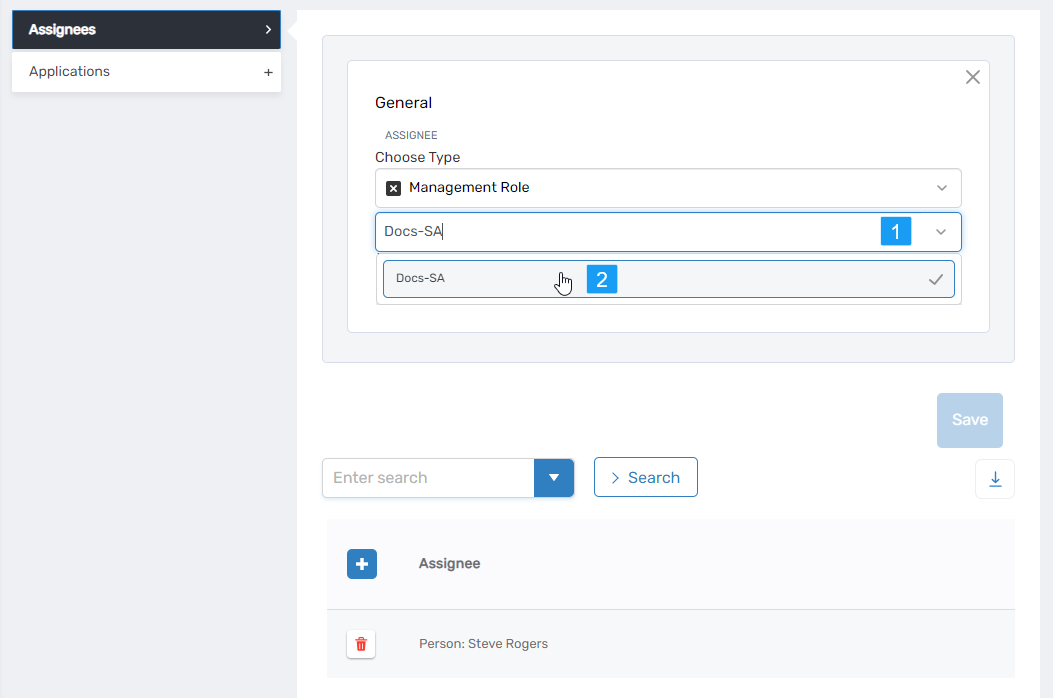Click the download assignees icon
Image resolution: width=1053 pixels, height=698 pixels.
click(995, 479)
